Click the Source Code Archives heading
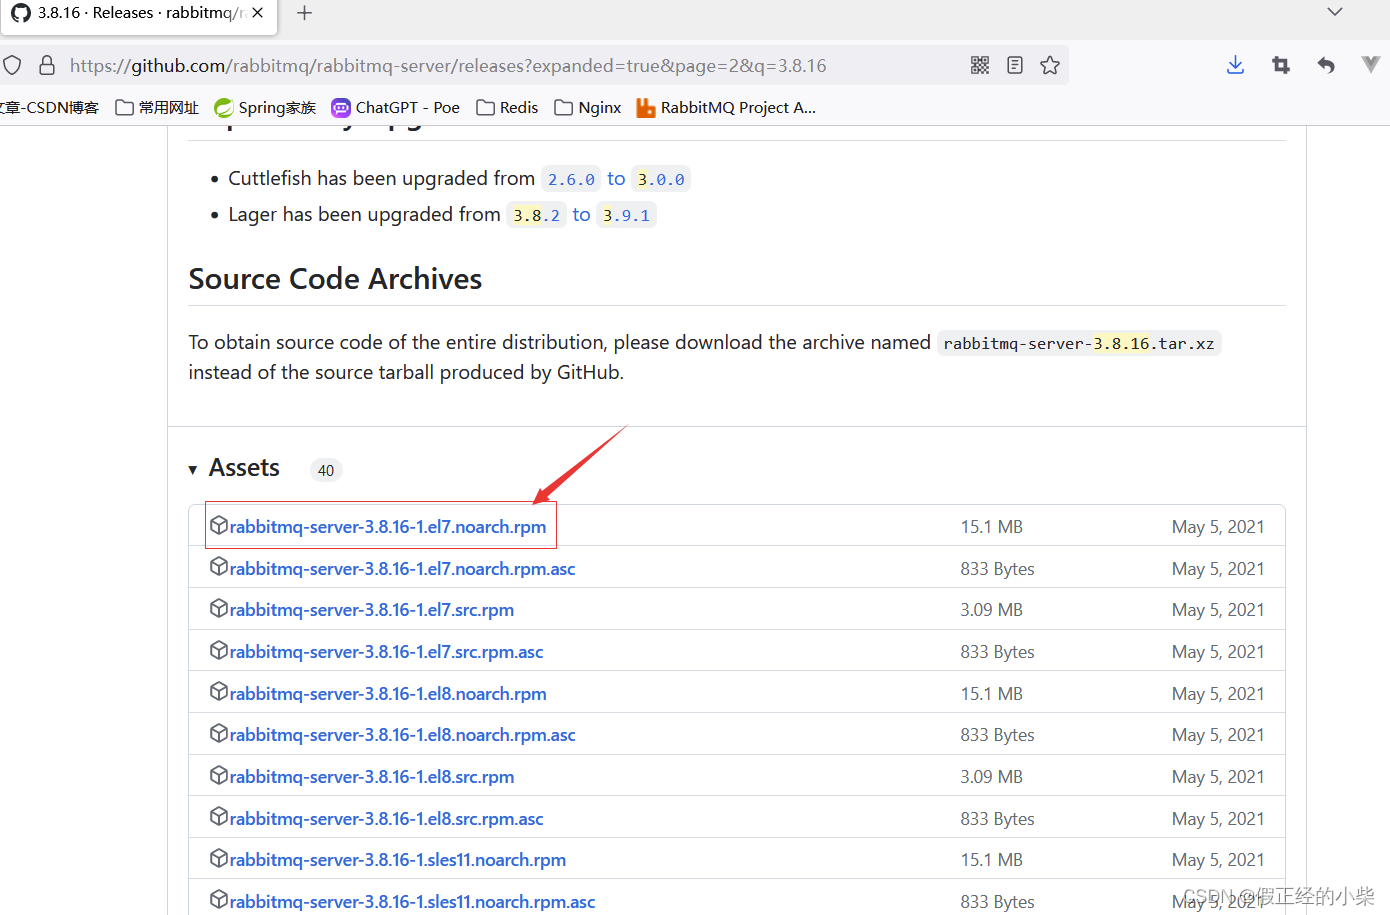 click(335, 279)
